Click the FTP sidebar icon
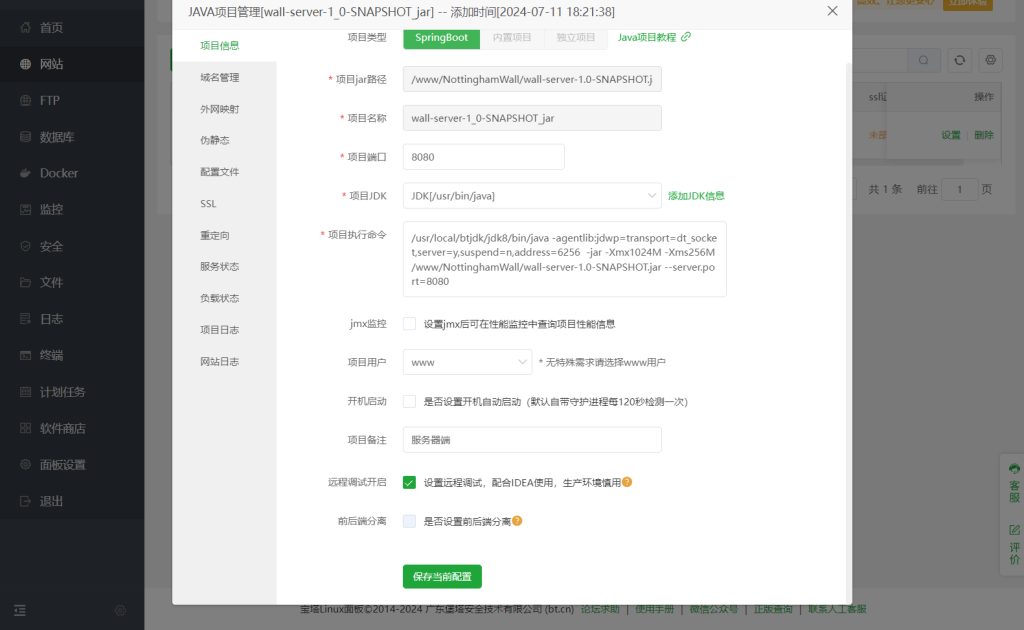1024x630 pixels. pyautogui.click(x=25, y=101)
